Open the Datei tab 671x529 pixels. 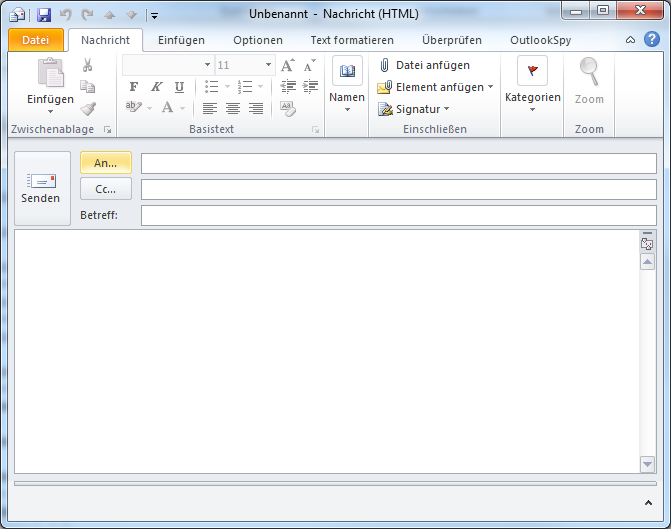click(x=36, y=40)
